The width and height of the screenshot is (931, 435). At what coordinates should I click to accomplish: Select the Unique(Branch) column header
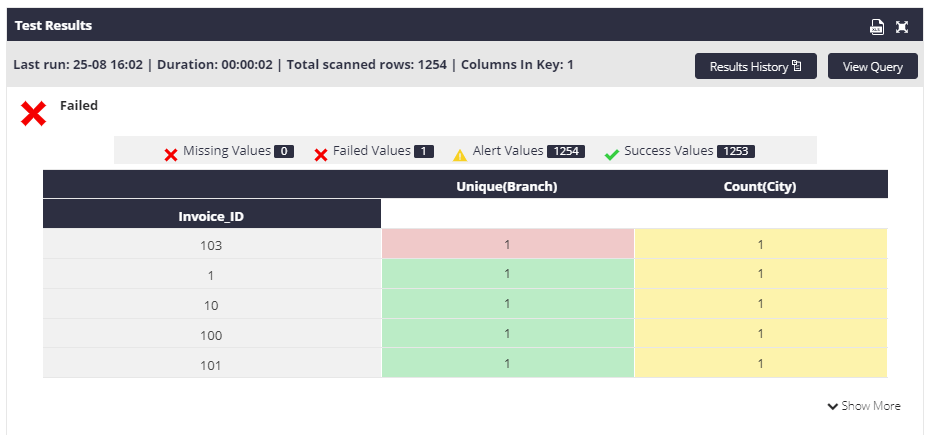(507, 186)
